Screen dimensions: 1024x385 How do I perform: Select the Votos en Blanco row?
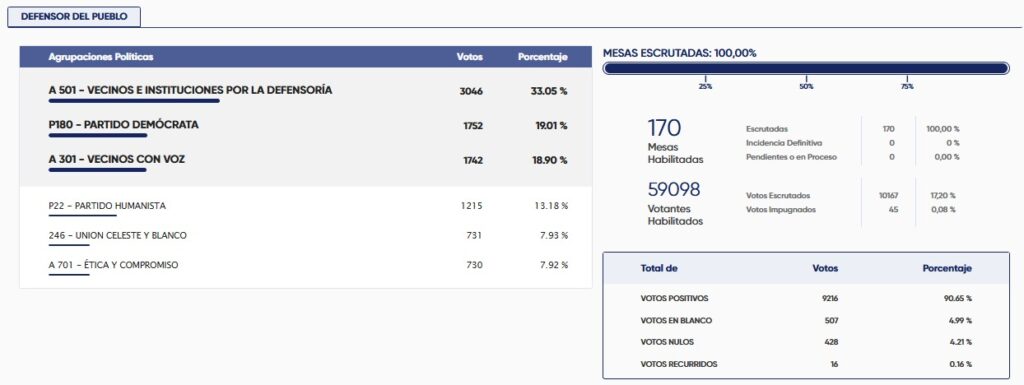pos(806,320)
